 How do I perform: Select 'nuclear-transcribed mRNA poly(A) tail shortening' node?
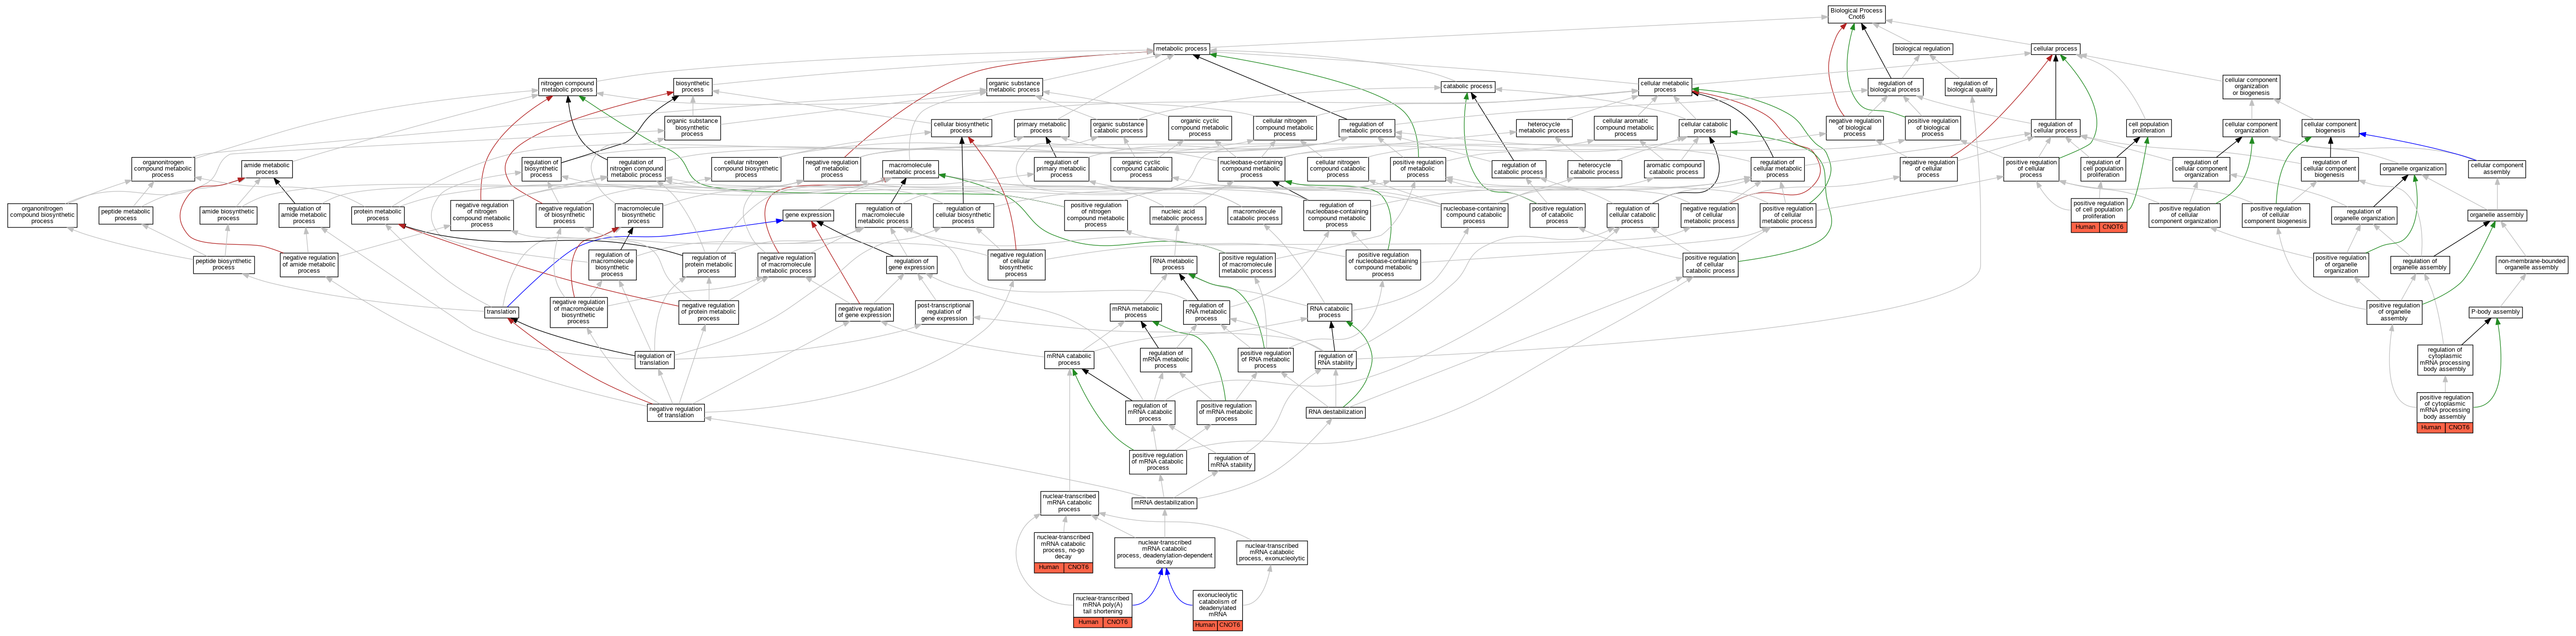pyautogui.click(x=1103, y=605)
